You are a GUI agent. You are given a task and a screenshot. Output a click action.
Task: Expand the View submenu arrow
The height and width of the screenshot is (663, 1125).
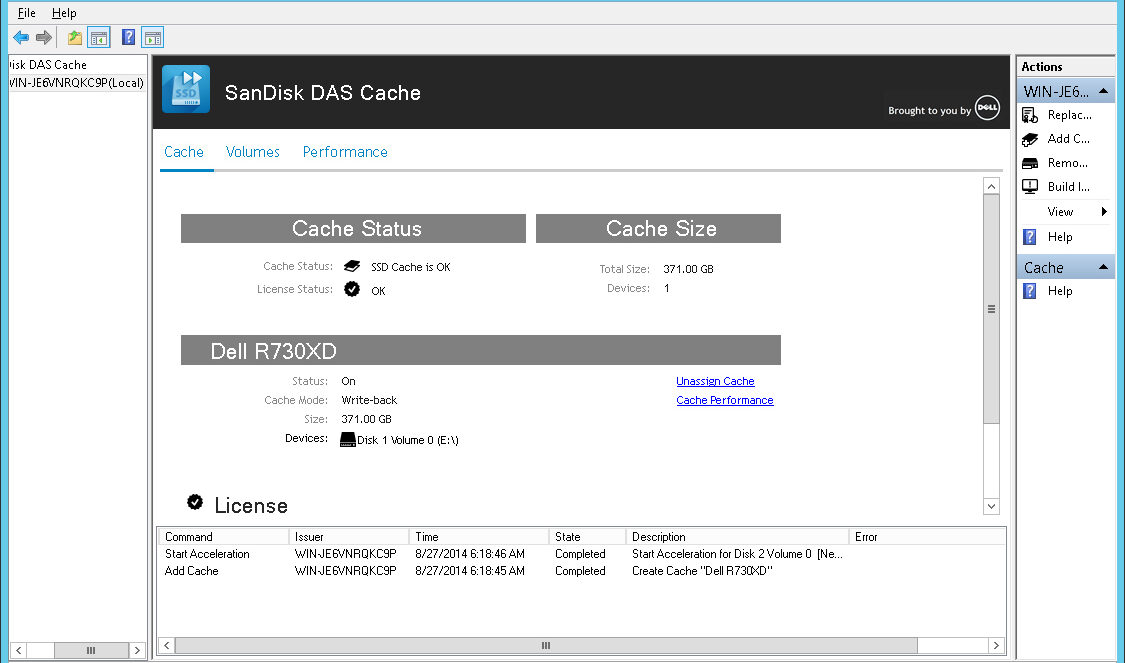1104,212
